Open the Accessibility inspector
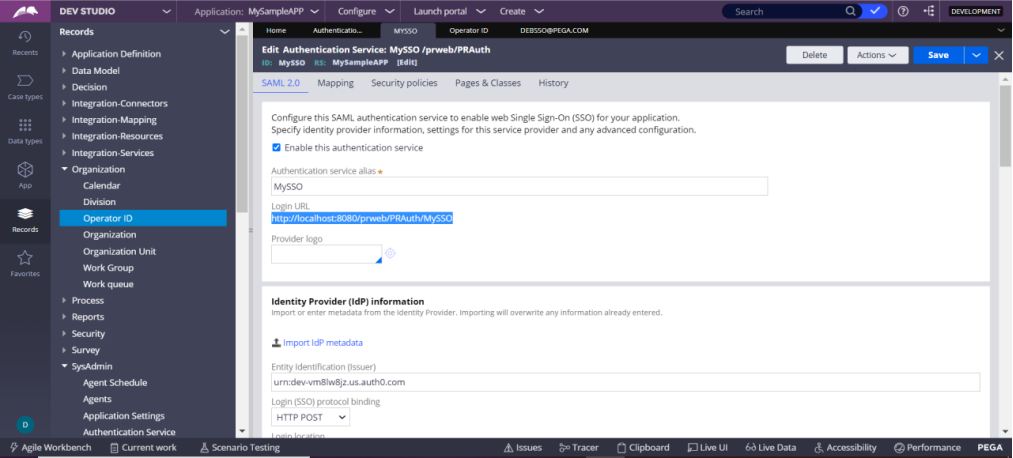Screen dimensions: 1013x458 845,447
